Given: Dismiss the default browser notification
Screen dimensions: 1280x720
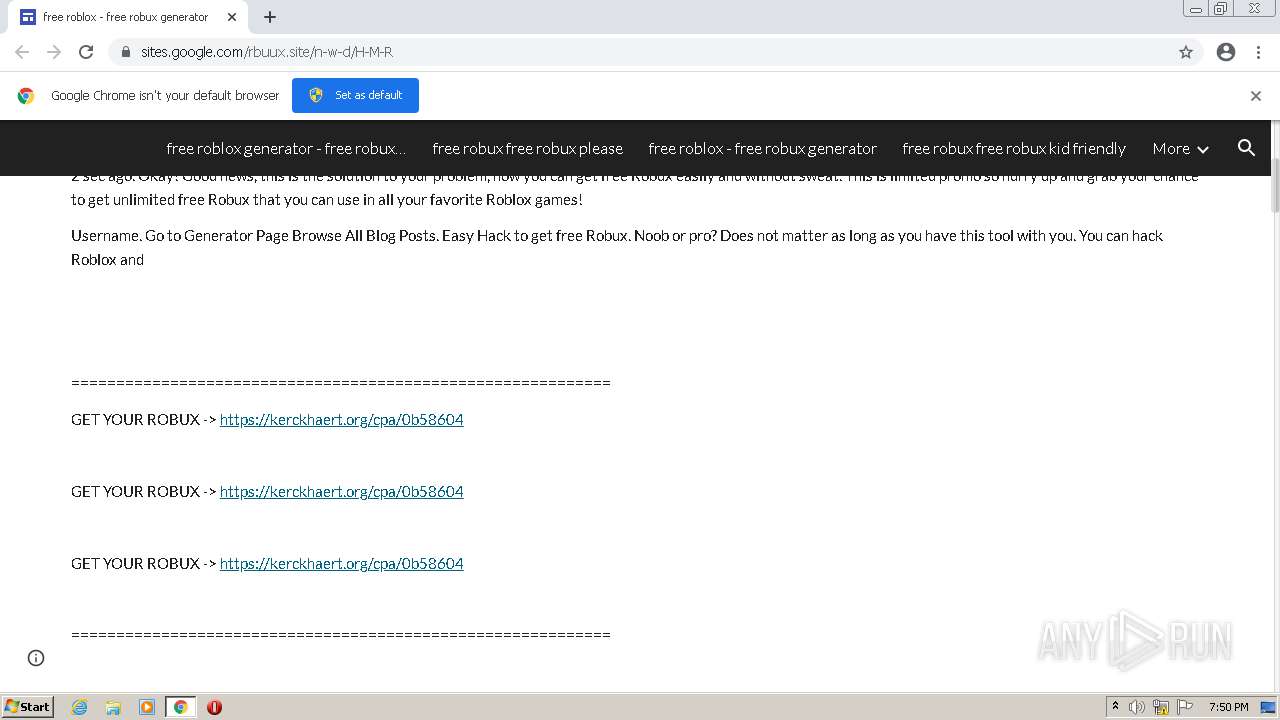Looking at the screenshot, I should (1256, 96).
